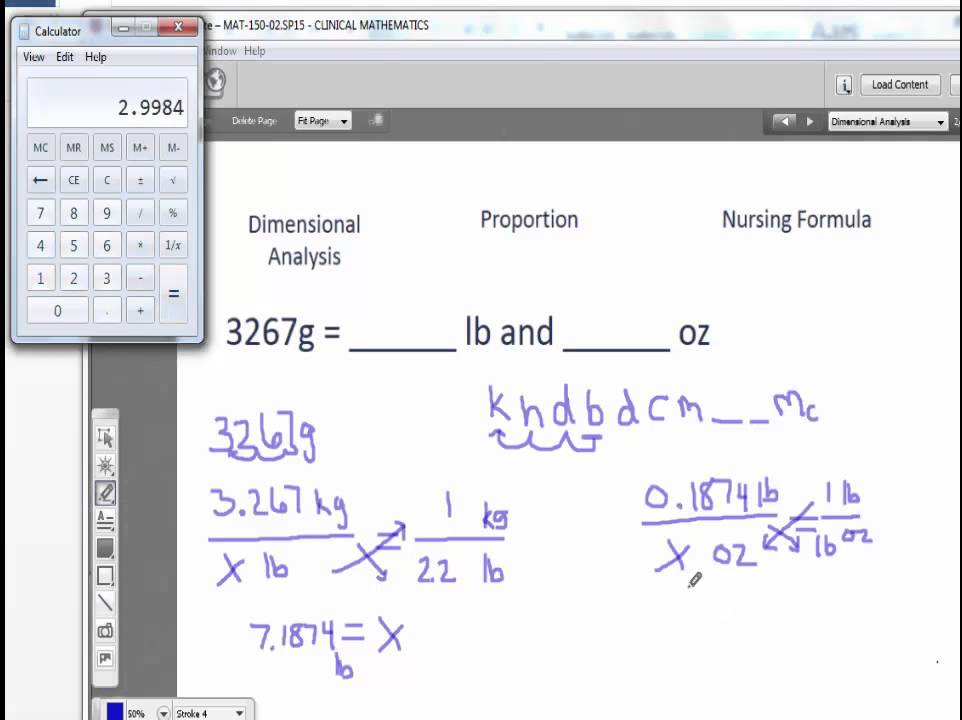Click the calculator percent key
962x720 pixels.
(173, 213)
